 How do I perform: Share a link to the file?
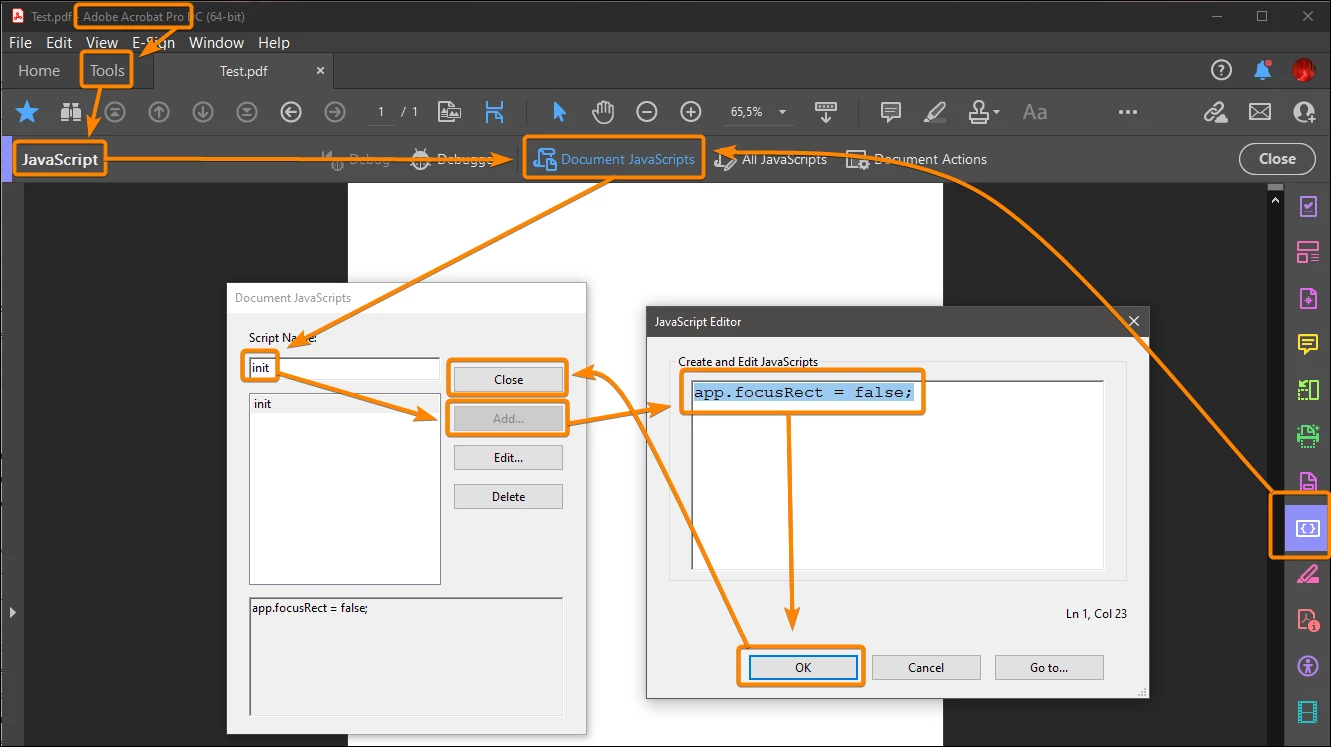click(1216, 112)
